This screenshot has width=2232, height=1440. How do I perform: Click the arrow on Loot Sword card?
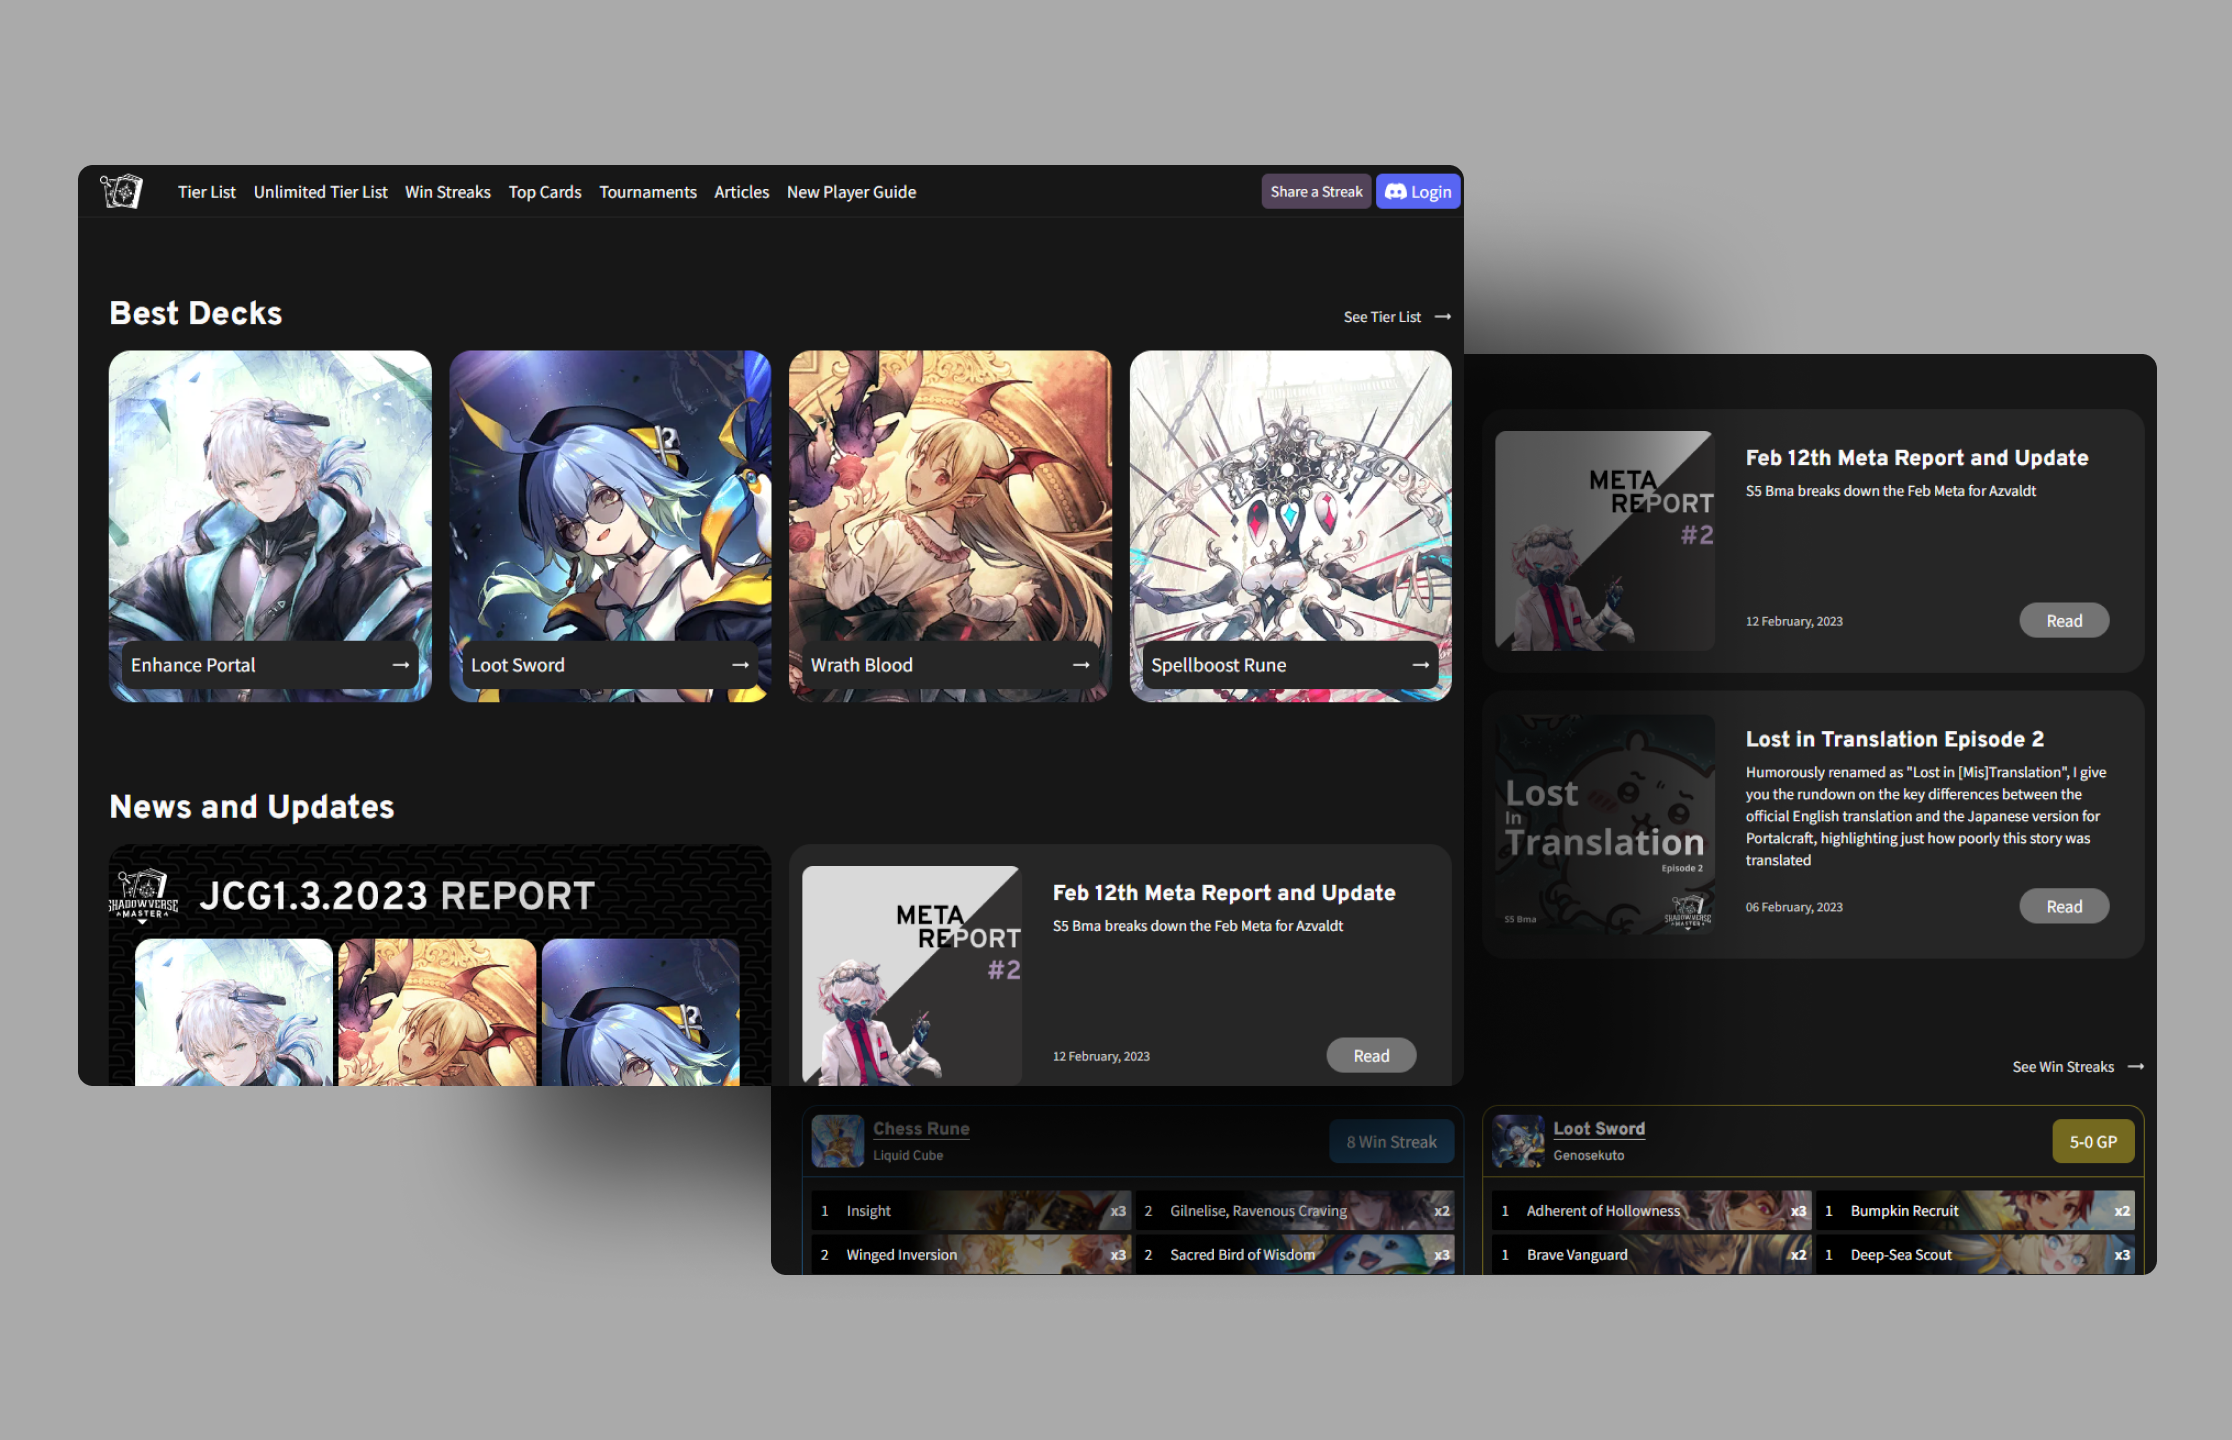pos(740,665)
